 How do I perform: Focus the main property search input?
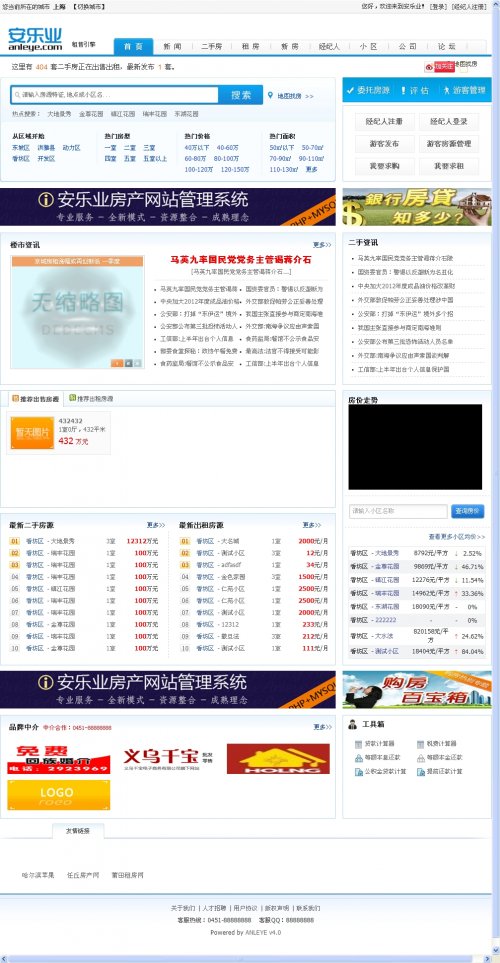click(115, 95)
